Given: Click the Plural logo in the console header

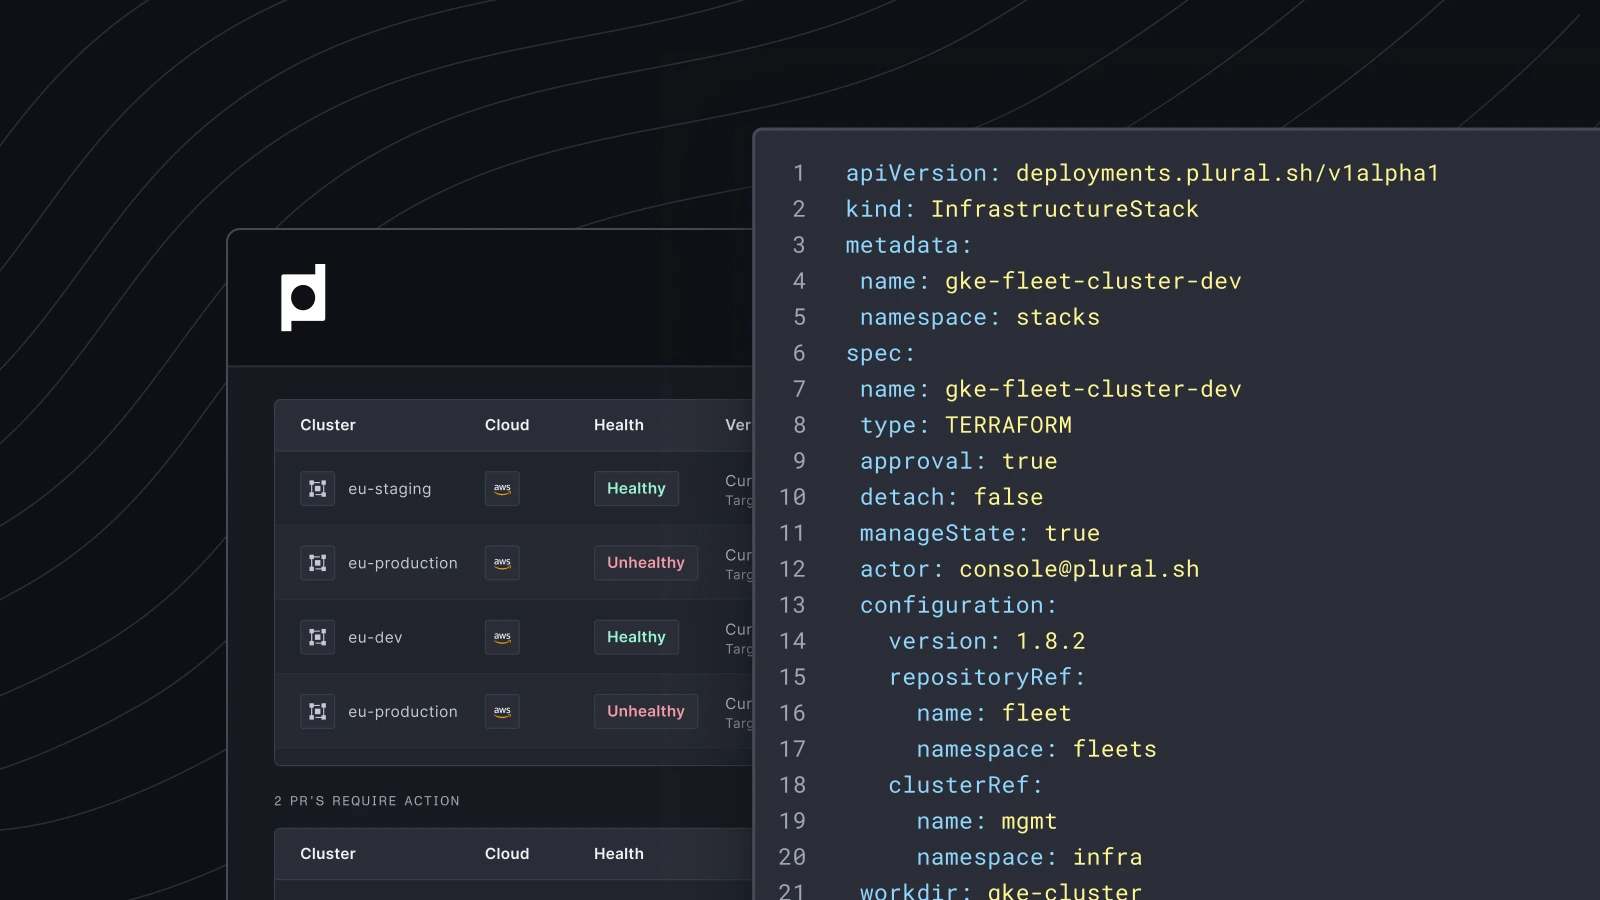Looking at the screenshot, I should tap(303, 297).
